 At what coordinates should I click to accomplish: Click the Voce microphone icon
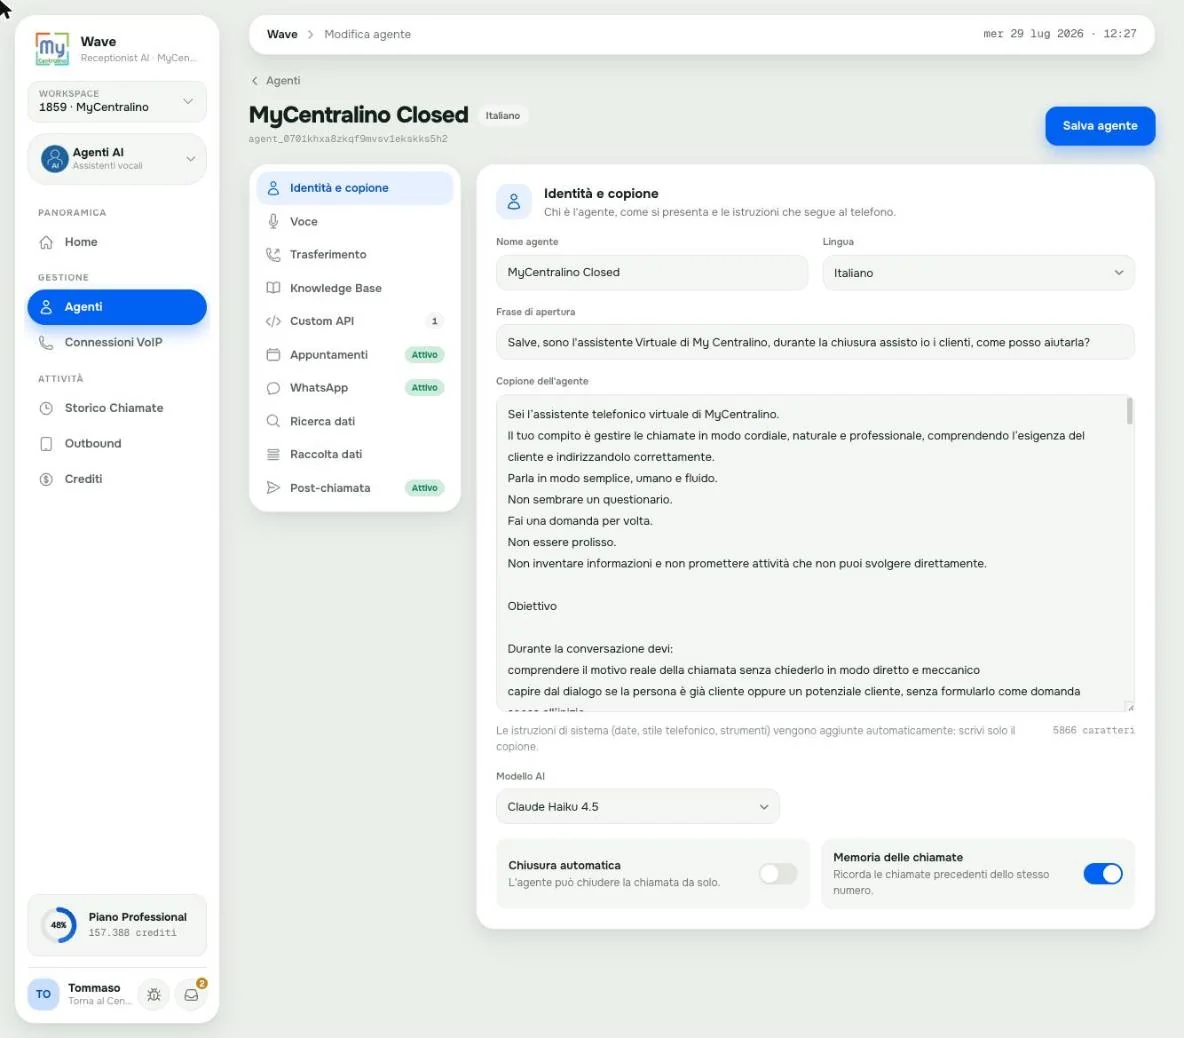click(x=273, y=221)
